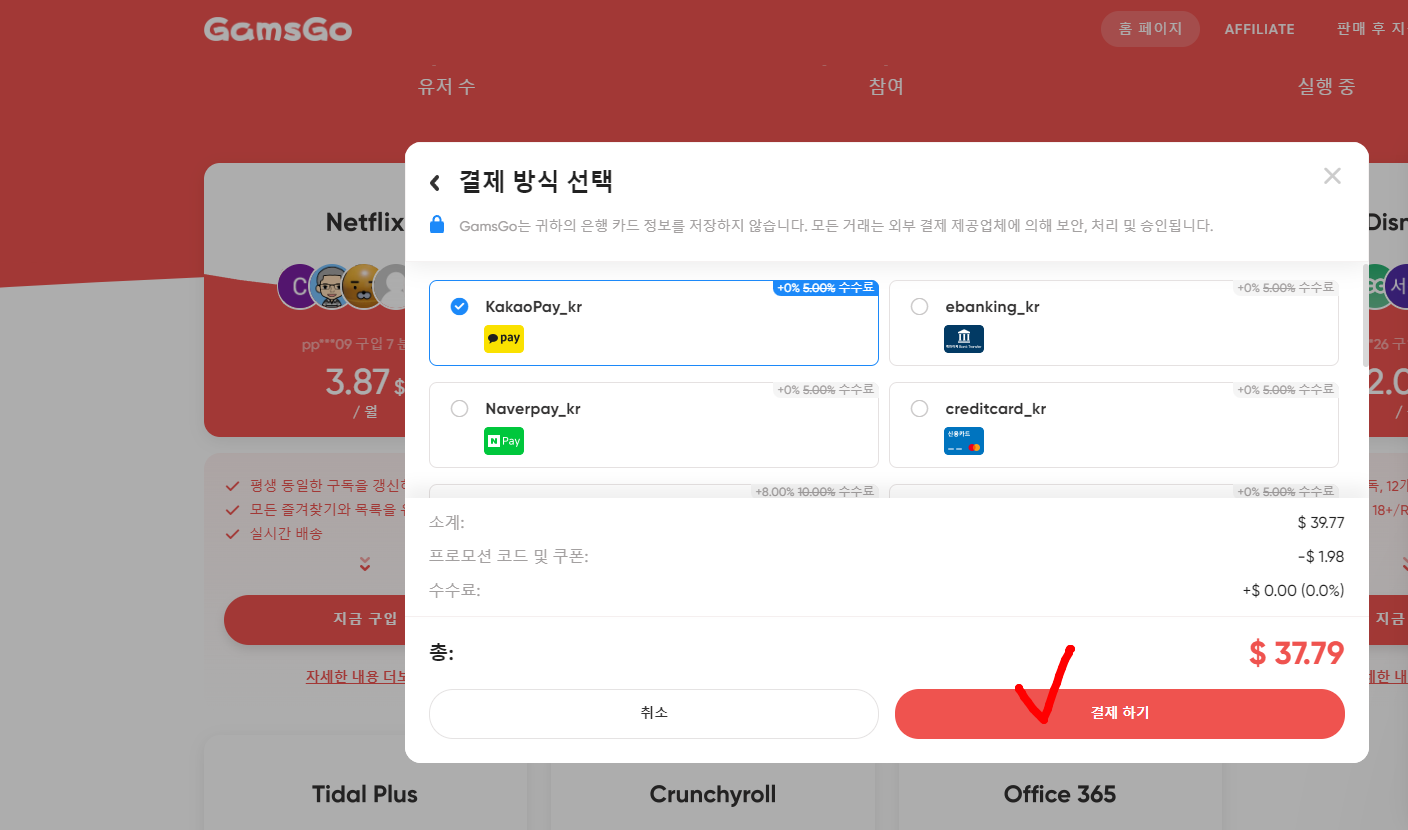Open the Crunchyroll card
The height and width of the screenshot is (830, 1408).
(x=712, y=794)
